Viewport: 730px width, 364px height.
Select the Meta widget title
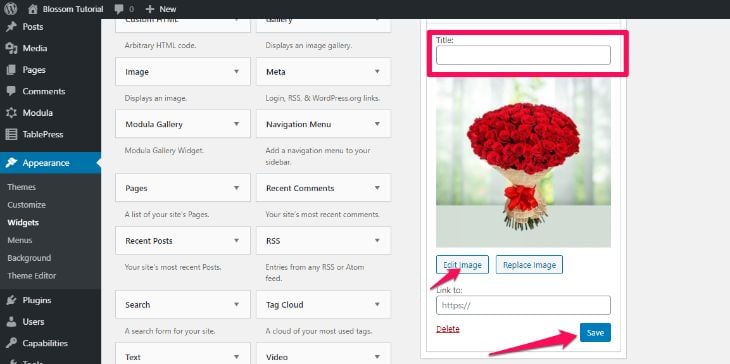click(276, 72)
